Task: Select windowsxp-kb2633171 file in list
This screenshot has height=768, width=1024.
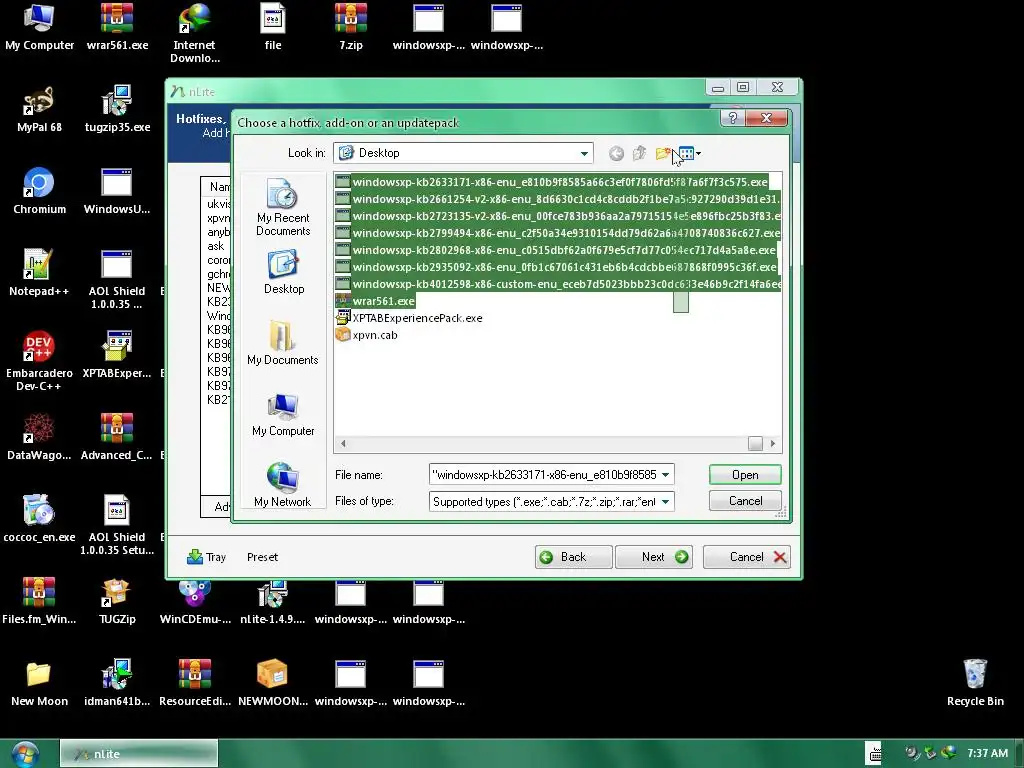Action: [x=552, y=182]
